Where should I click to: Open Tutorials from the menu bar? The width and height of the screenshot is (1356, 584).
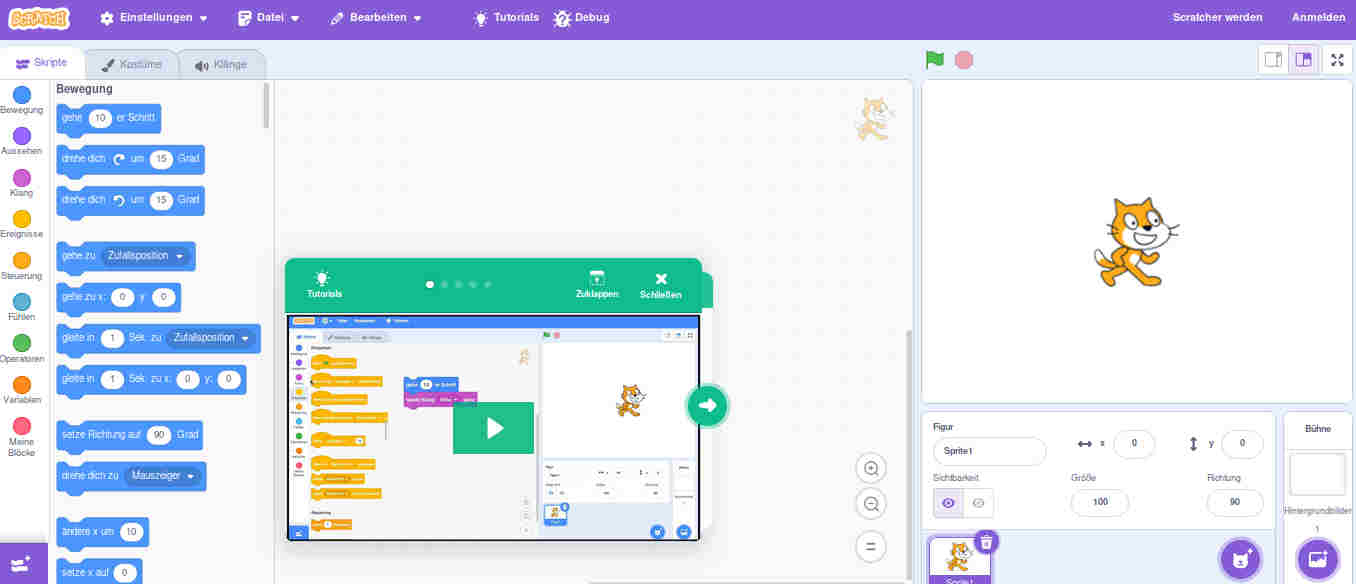(x=506, y=18)
